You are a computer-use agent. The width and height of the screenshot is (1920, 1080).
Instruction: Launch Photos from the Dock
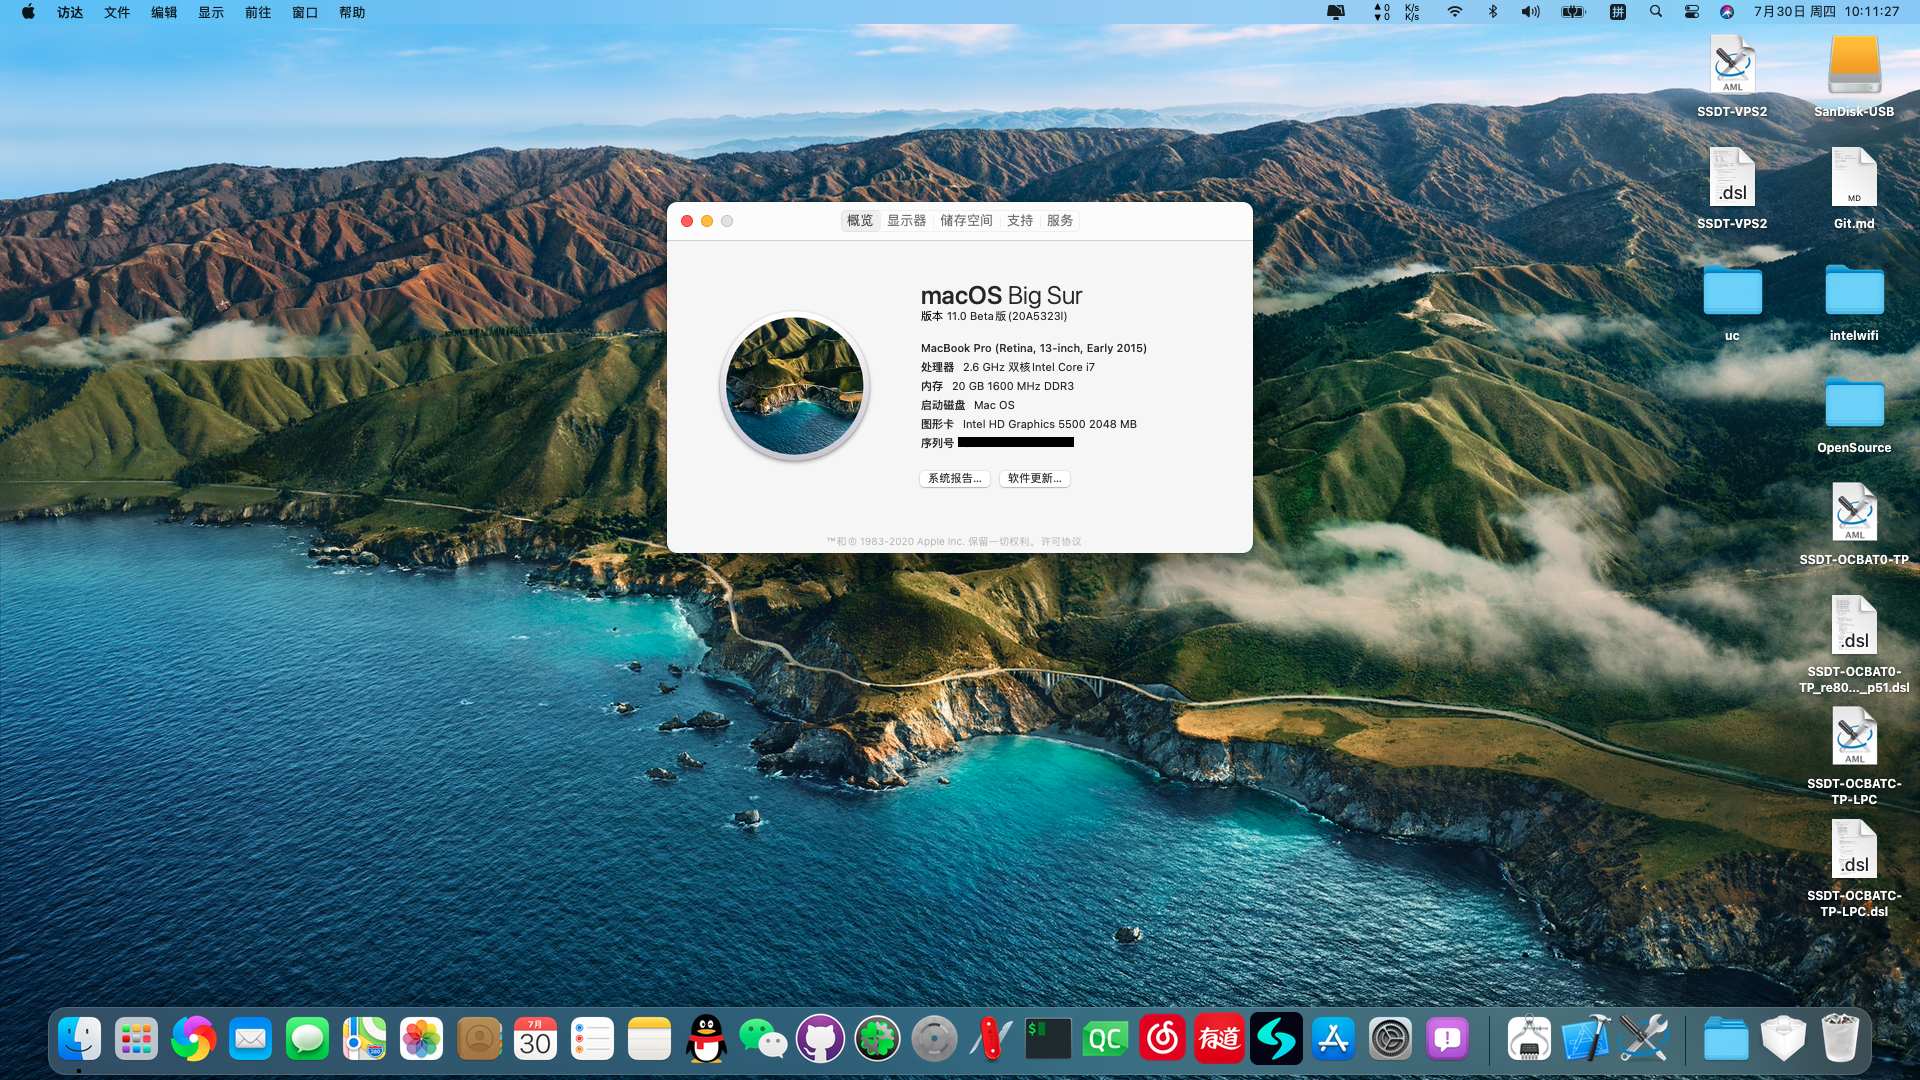coord(421,1039)
